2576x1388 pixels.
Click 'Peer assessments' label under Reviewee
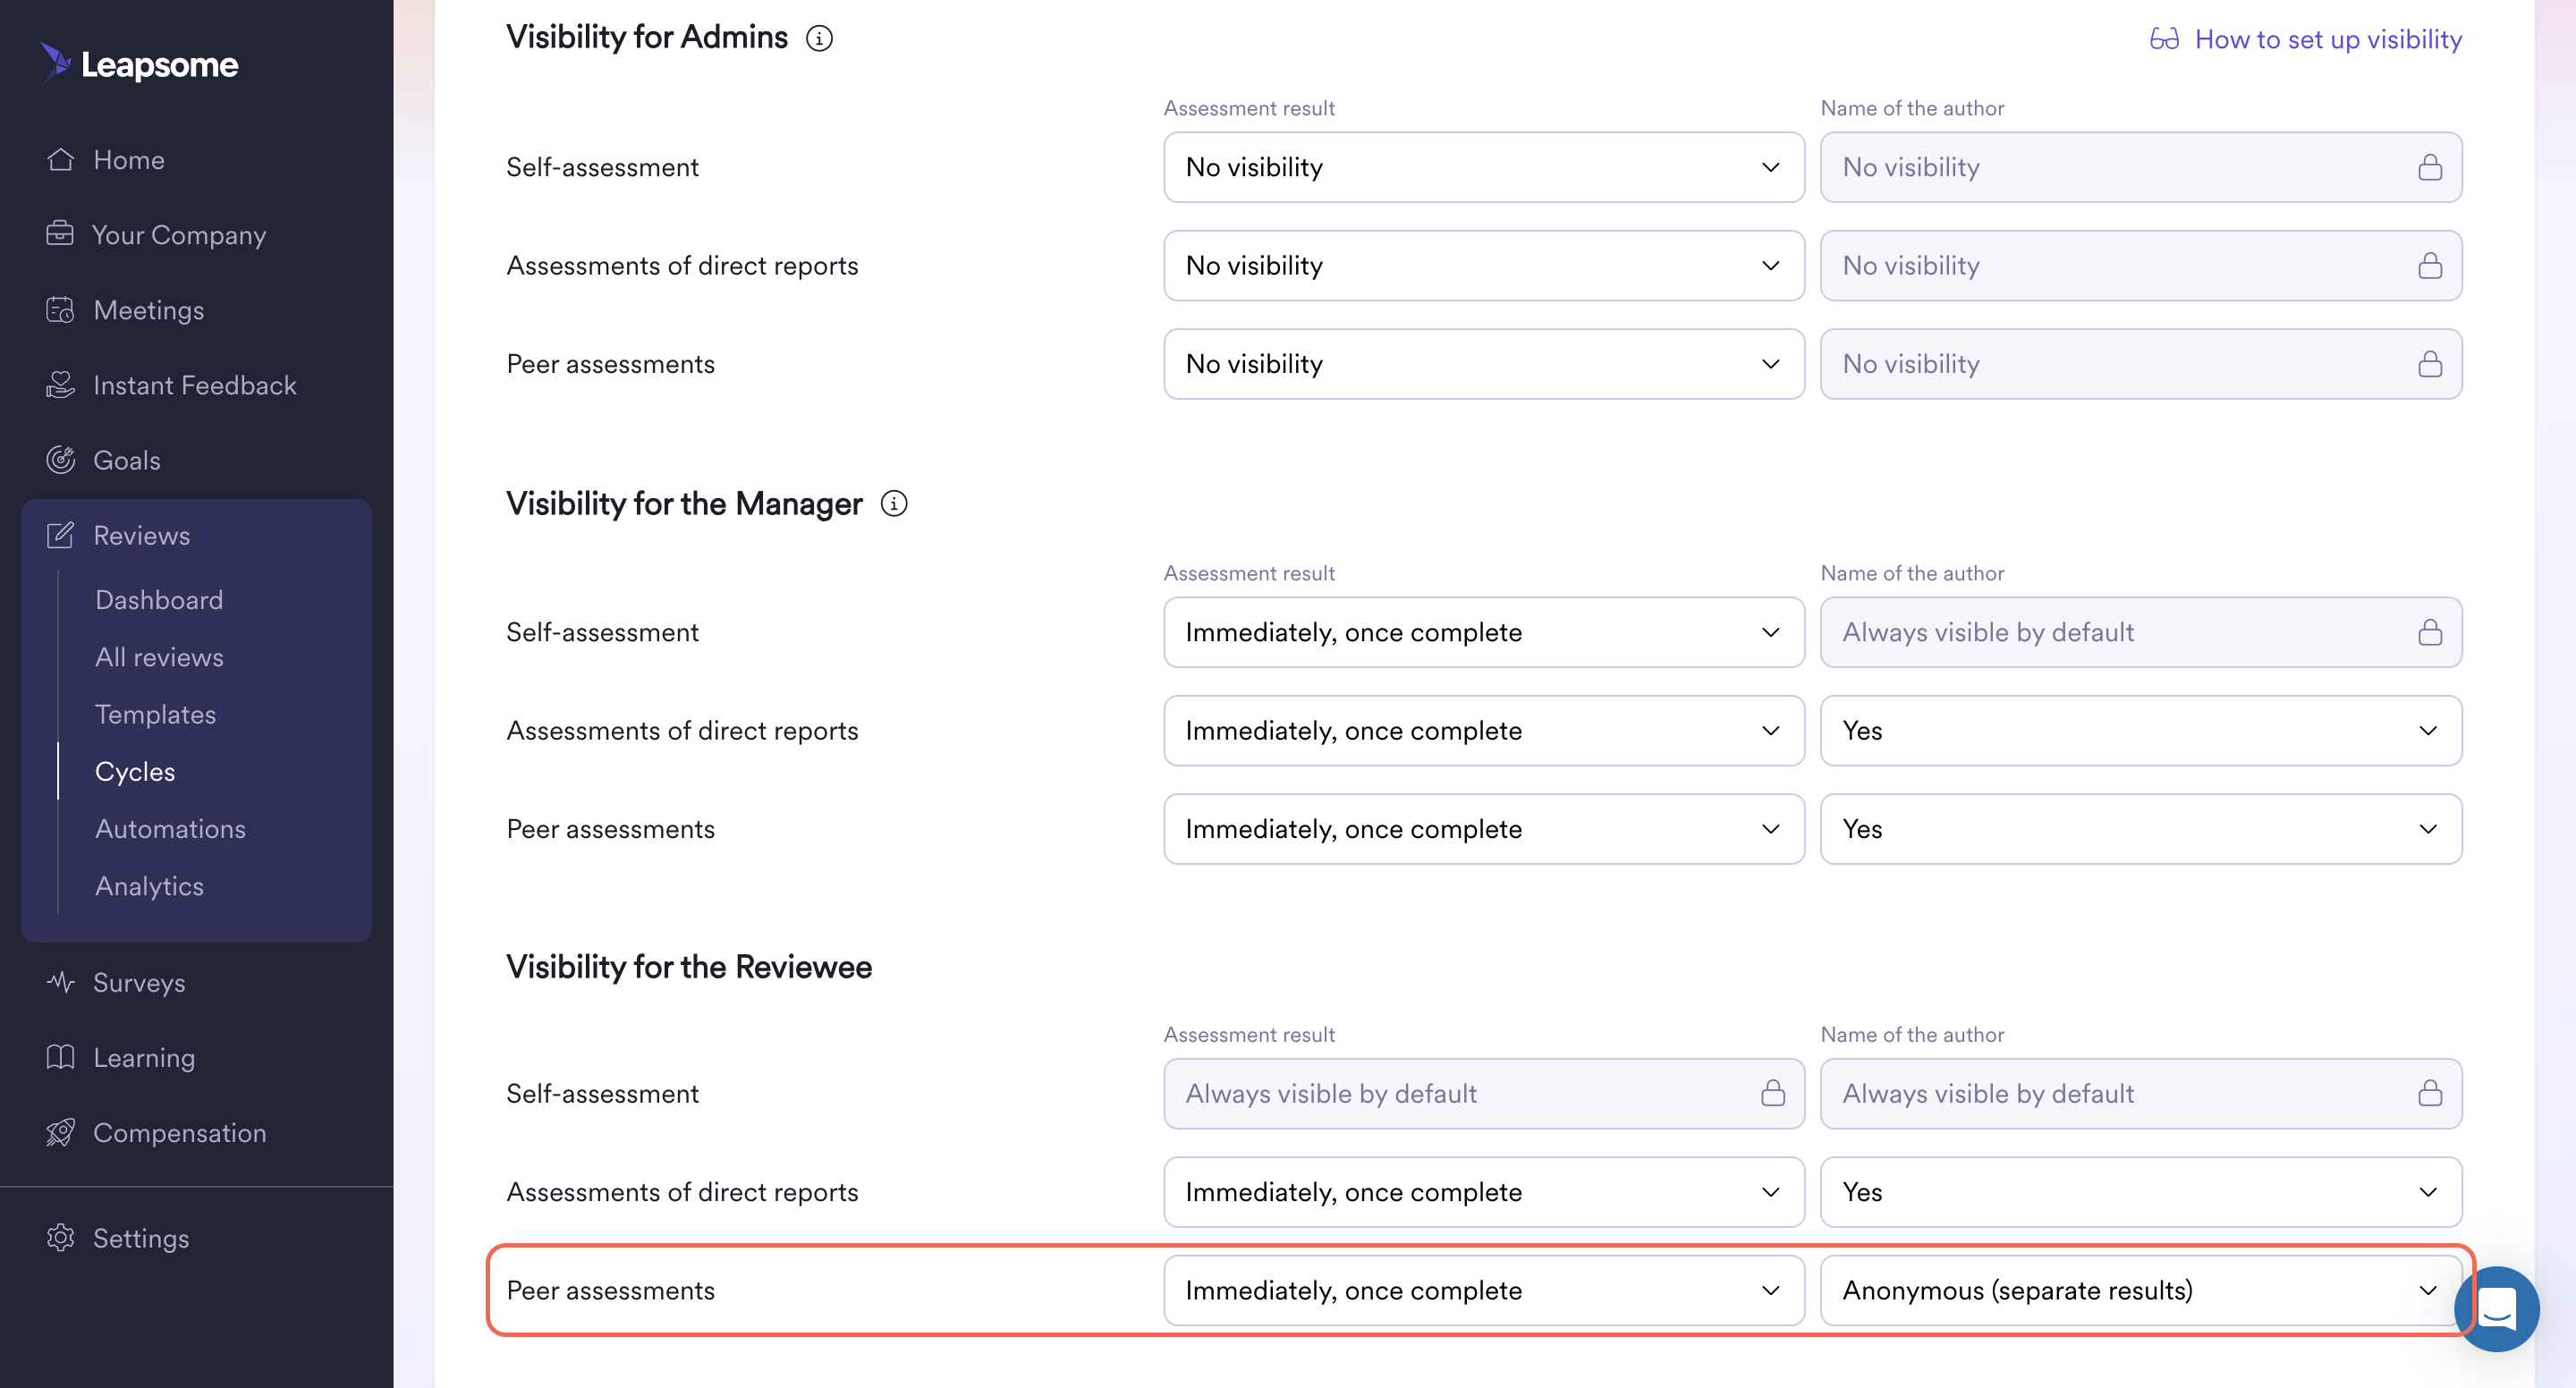tap(610, 1290)
